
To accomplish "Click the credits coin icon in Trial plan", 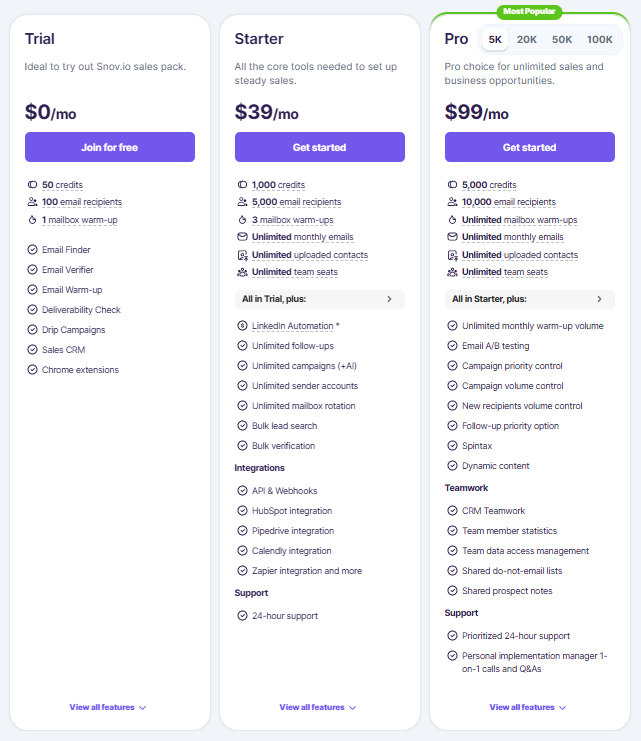I will [x=32, y=185].
